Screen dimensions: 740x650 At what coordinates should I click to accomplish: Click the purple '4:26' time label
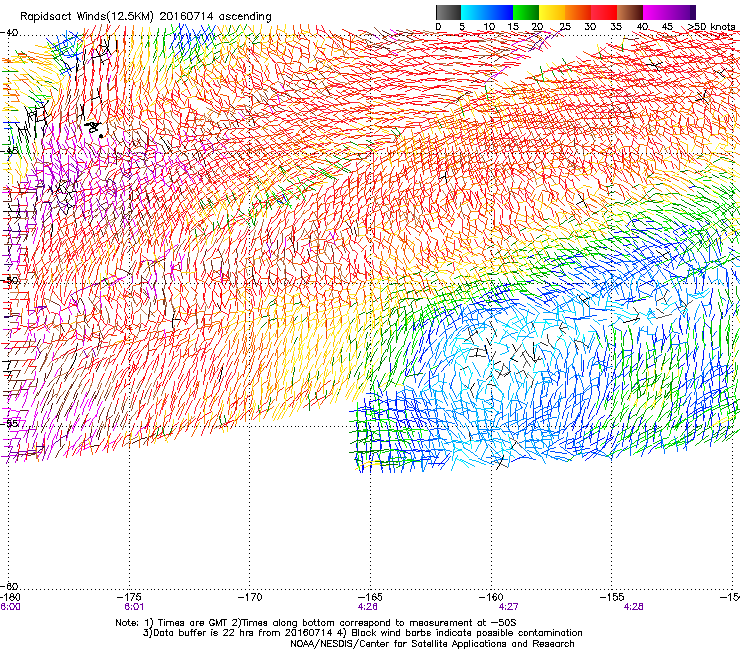(368, 607)
